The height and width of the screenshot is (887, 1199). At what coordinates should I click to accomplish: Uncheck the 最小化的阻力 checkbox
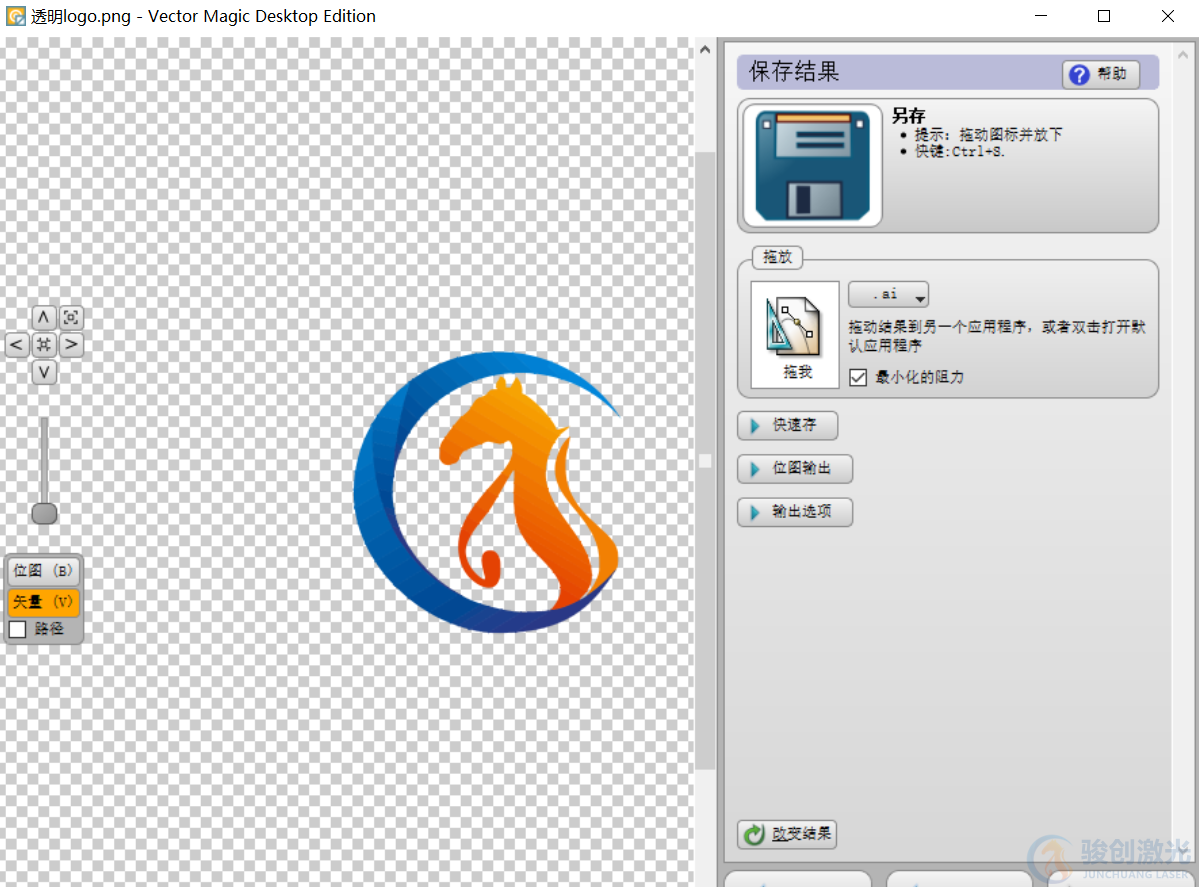tap(858, 377)
